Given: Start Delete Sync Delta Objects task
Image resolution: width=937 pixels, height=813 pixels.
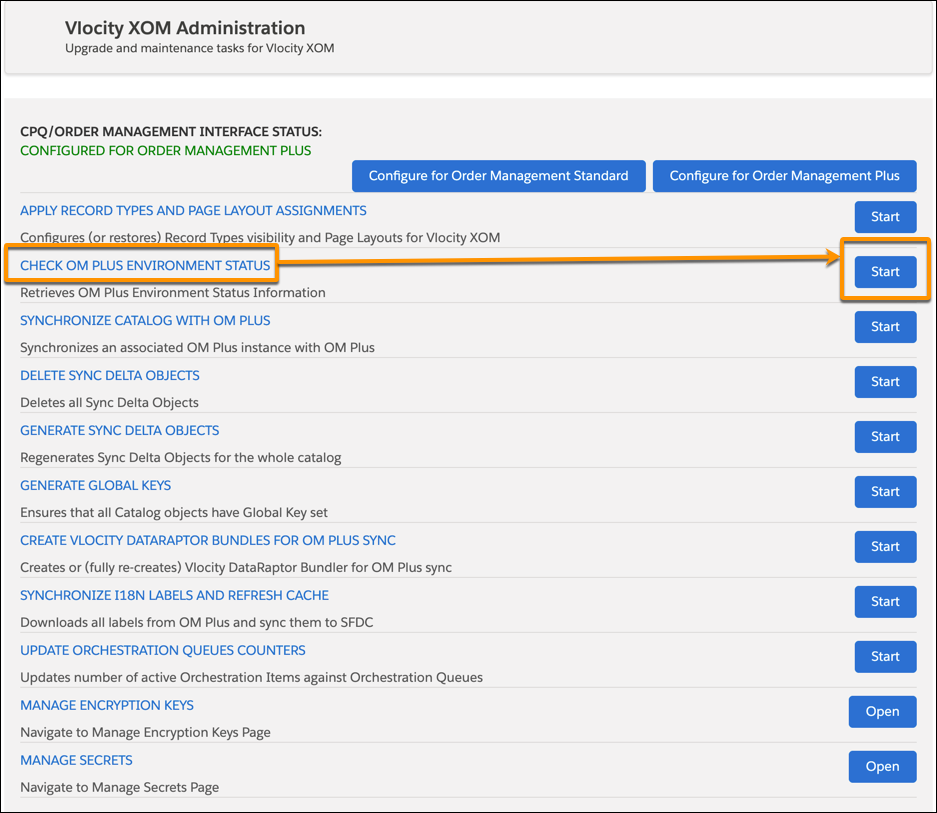Looking at the screenshot, I should point(885,382).
